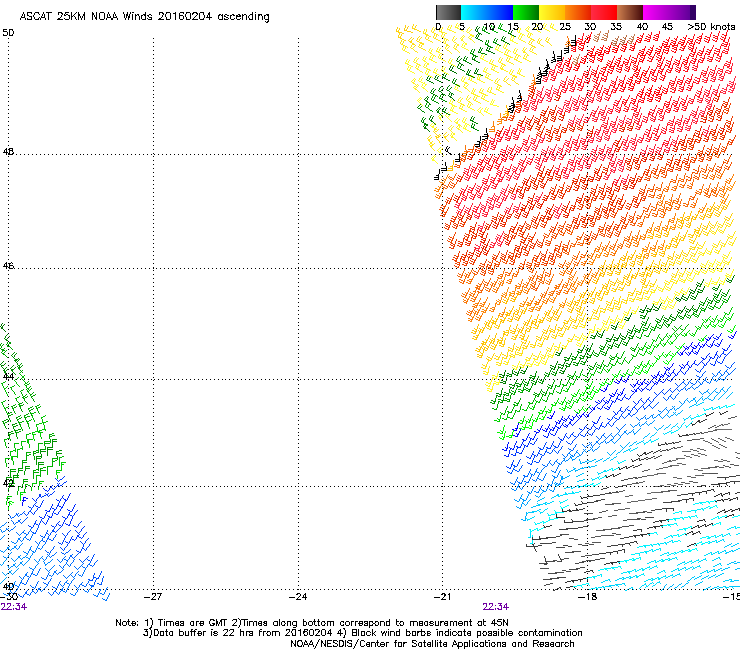
Task: Click the brown 35-40 knots legend swatch
Action: pyautogui.click(x=630, y=12)
